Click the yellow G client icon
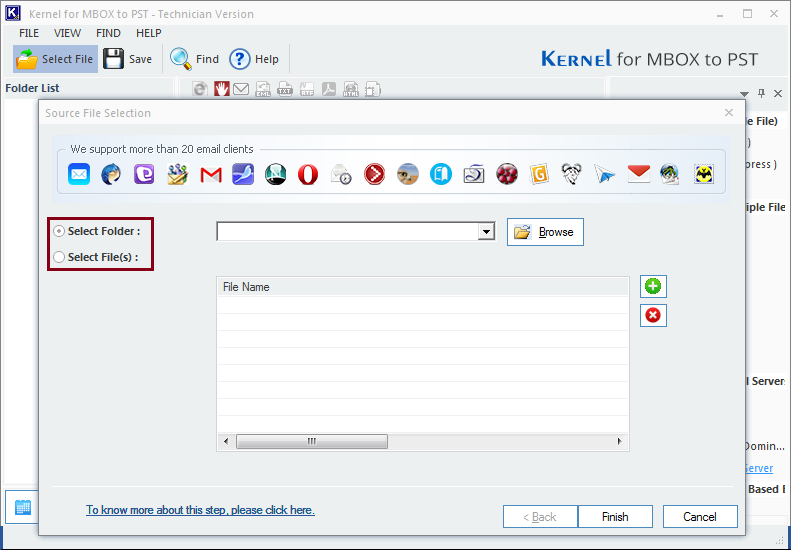Screen dimensions: 791x550 (539, 175)
